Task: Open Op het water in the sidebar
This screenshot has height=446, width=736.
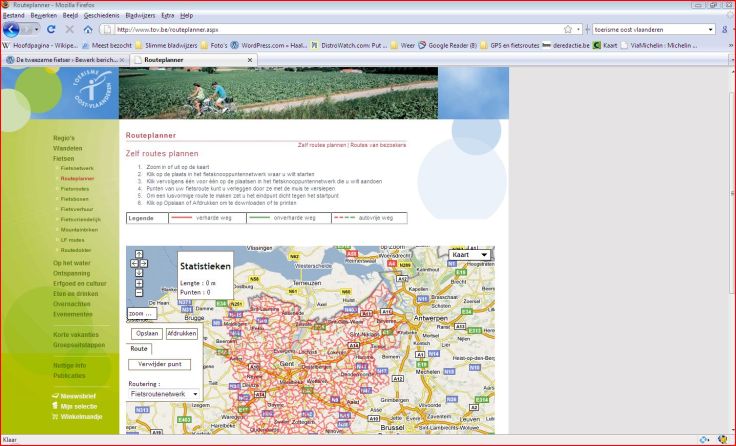Action: [72, 263]
